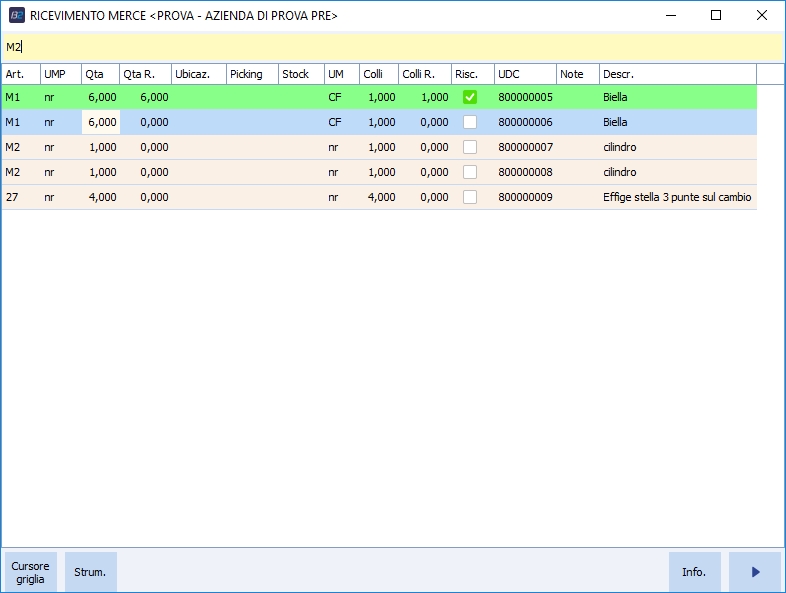Viewport: 786px width, 593px height.
Task: Click the blue play arrow button
Action: (x=755, y=572)
